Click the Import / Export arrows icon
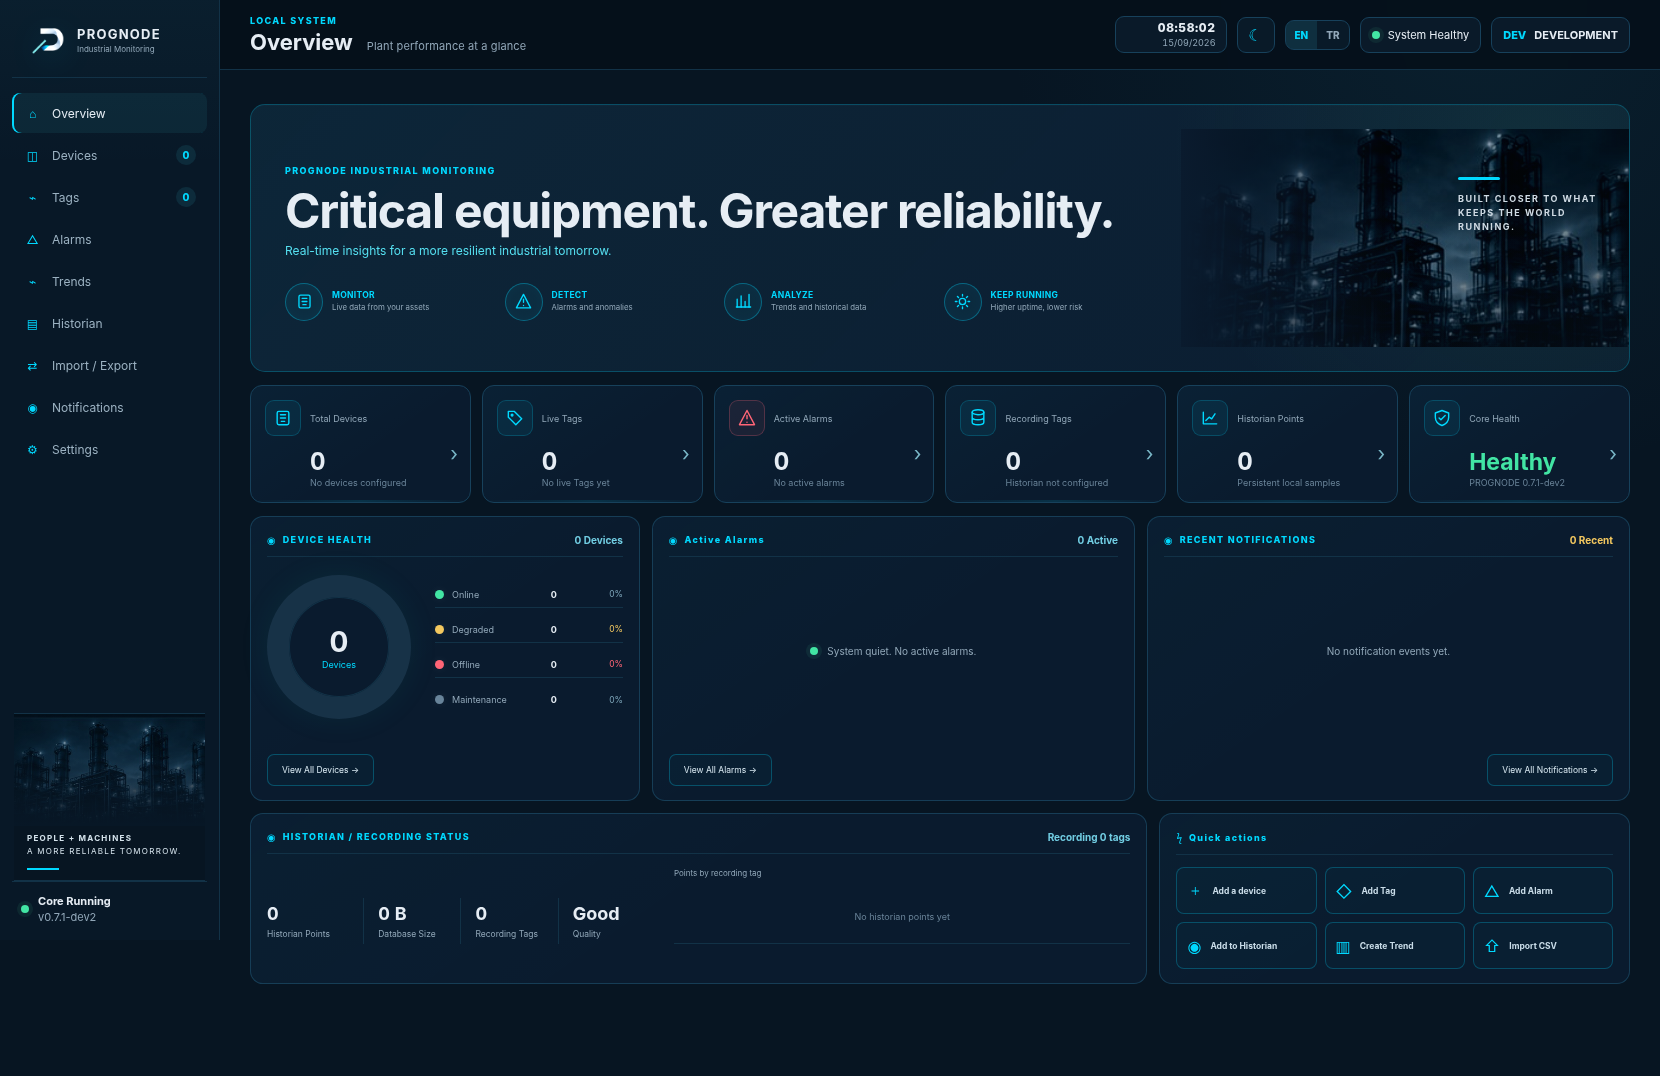Viewport: 1660px width, 1076px height. coord(32,366)
